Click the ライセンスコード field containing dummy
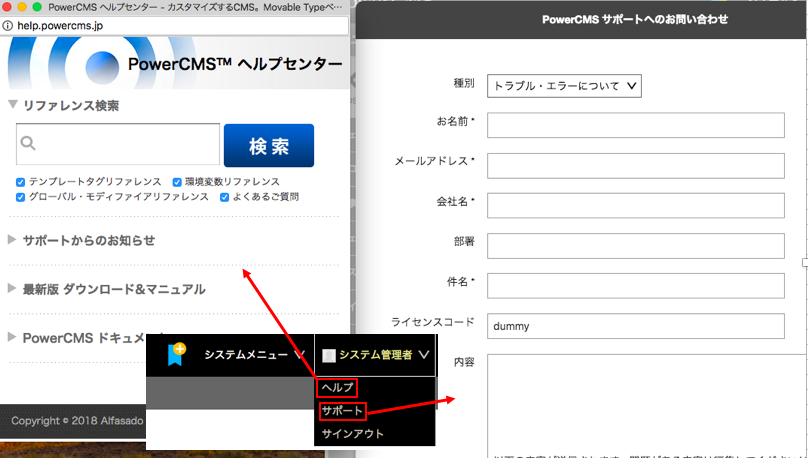808x458 pixels. tap(636, 326)
